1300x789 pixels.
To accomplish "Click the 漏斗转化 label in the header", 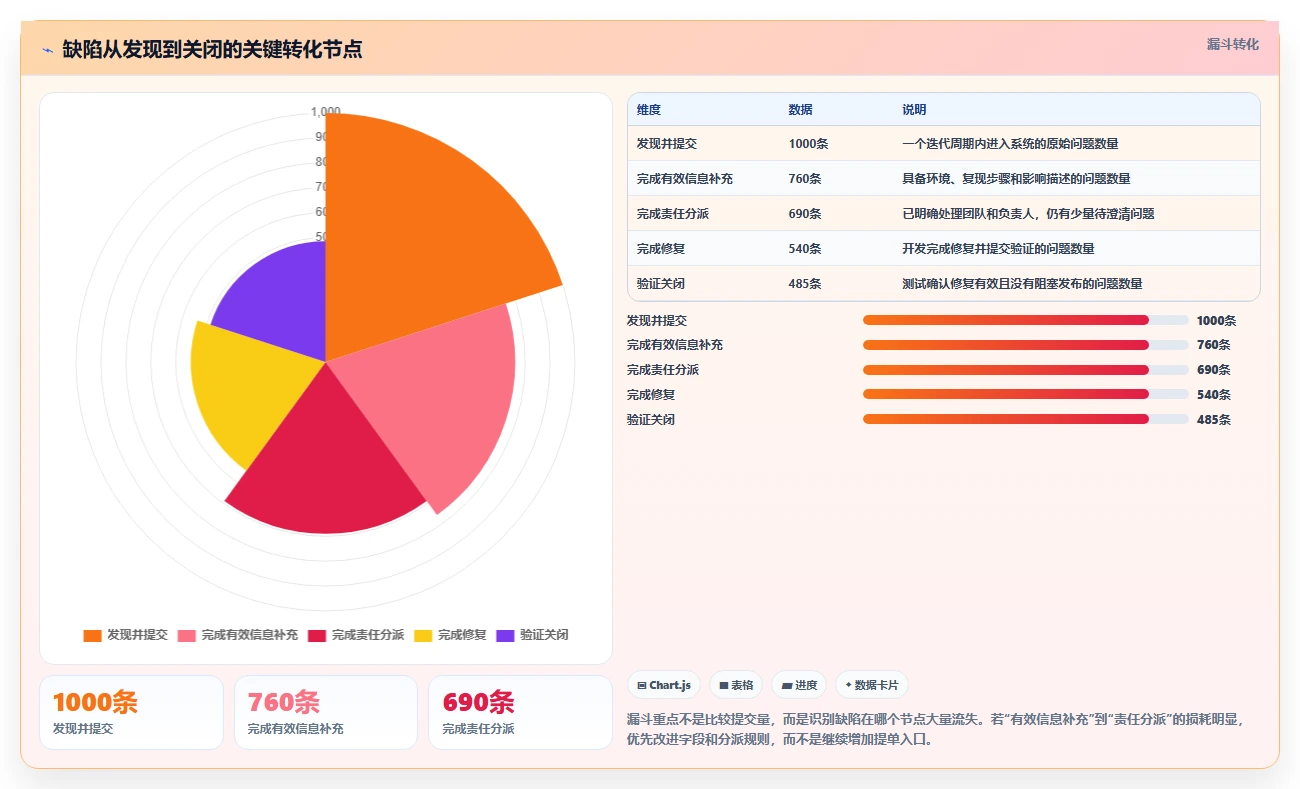I will point(1232,44).
